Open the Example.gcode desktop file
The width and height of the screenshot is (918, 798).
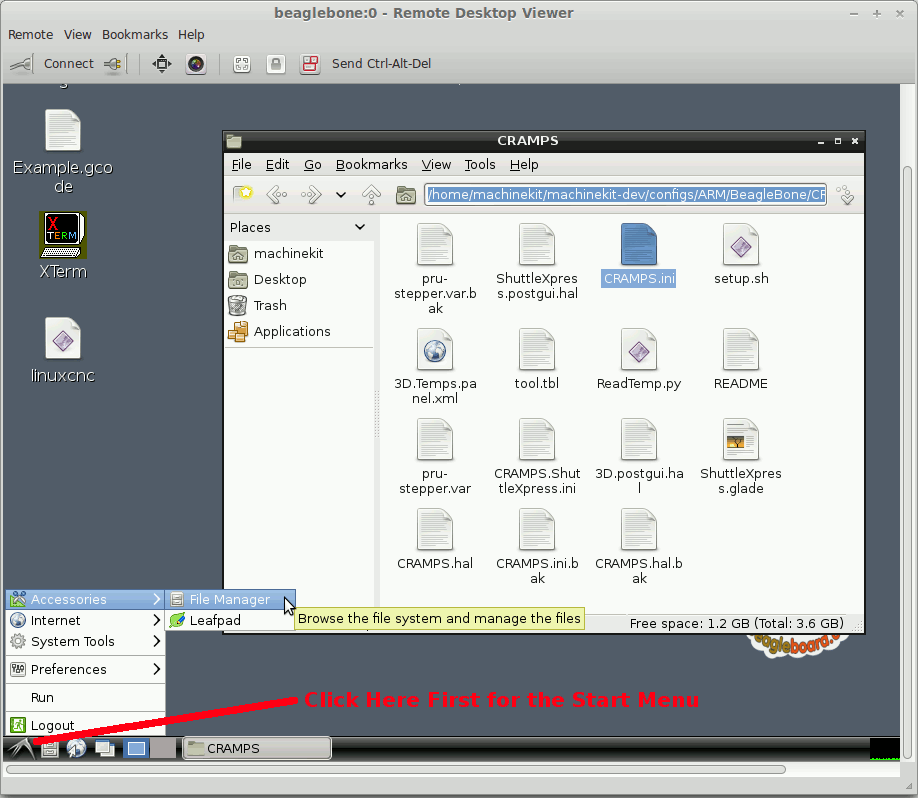(x=63, y=152)
